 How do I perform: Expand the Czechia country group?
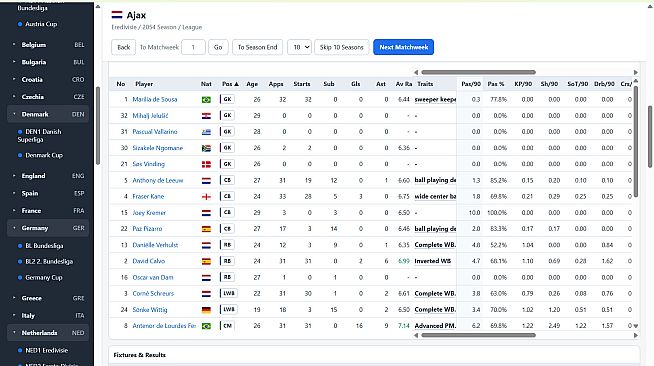[48, 97]
